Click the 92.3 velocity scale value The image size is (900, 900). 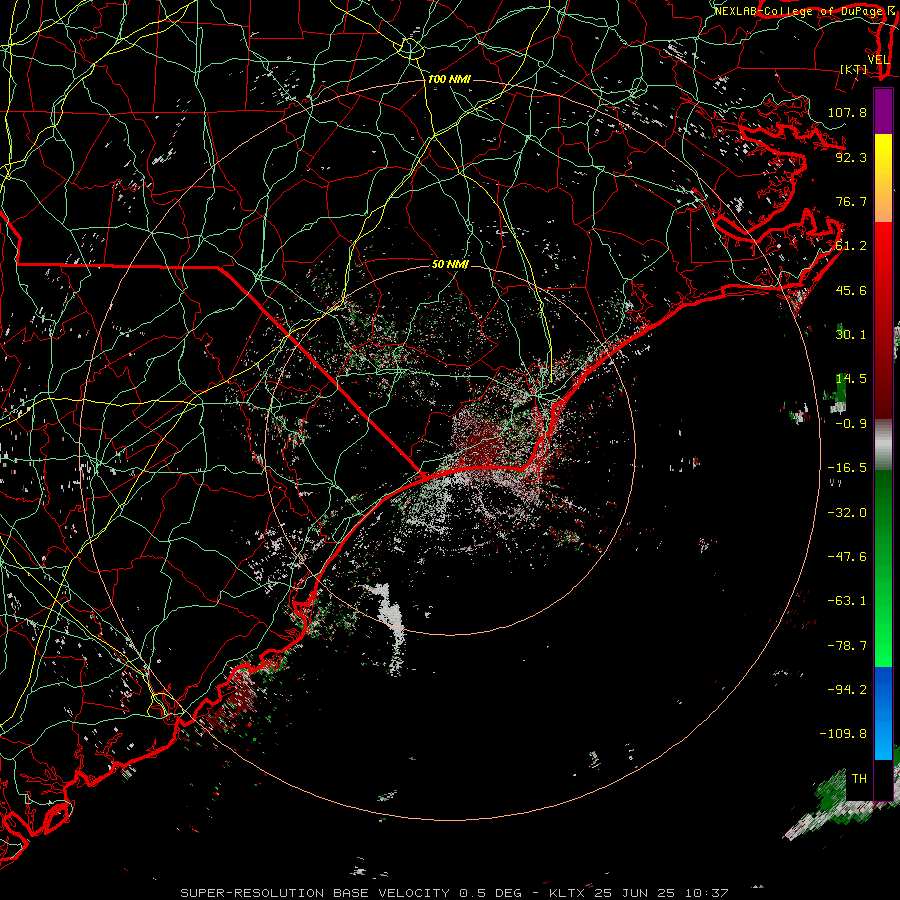(x=851, y=157)
